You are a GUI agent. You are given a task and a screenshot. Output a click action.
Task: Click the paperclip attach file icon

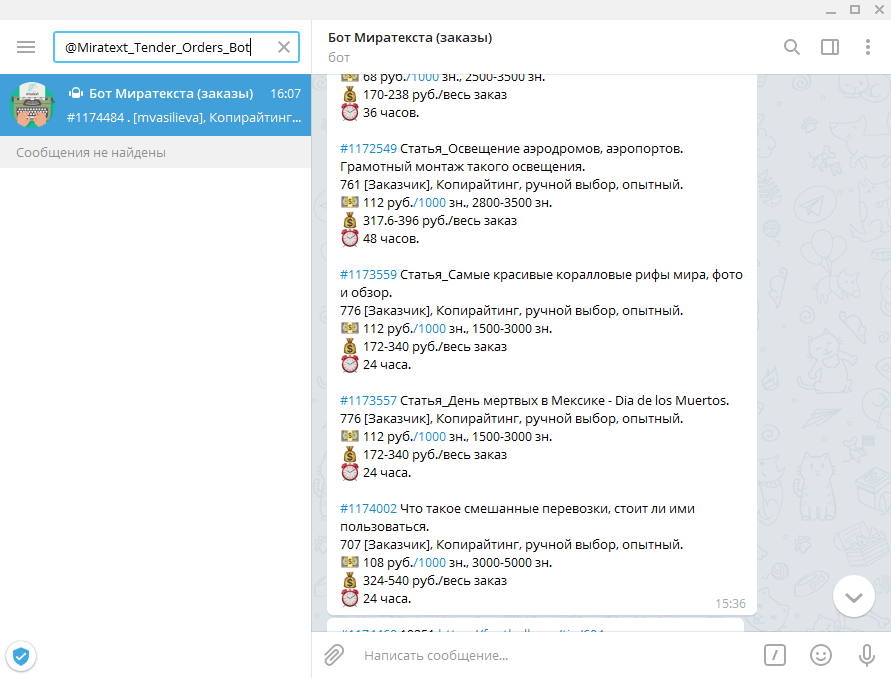334,655
